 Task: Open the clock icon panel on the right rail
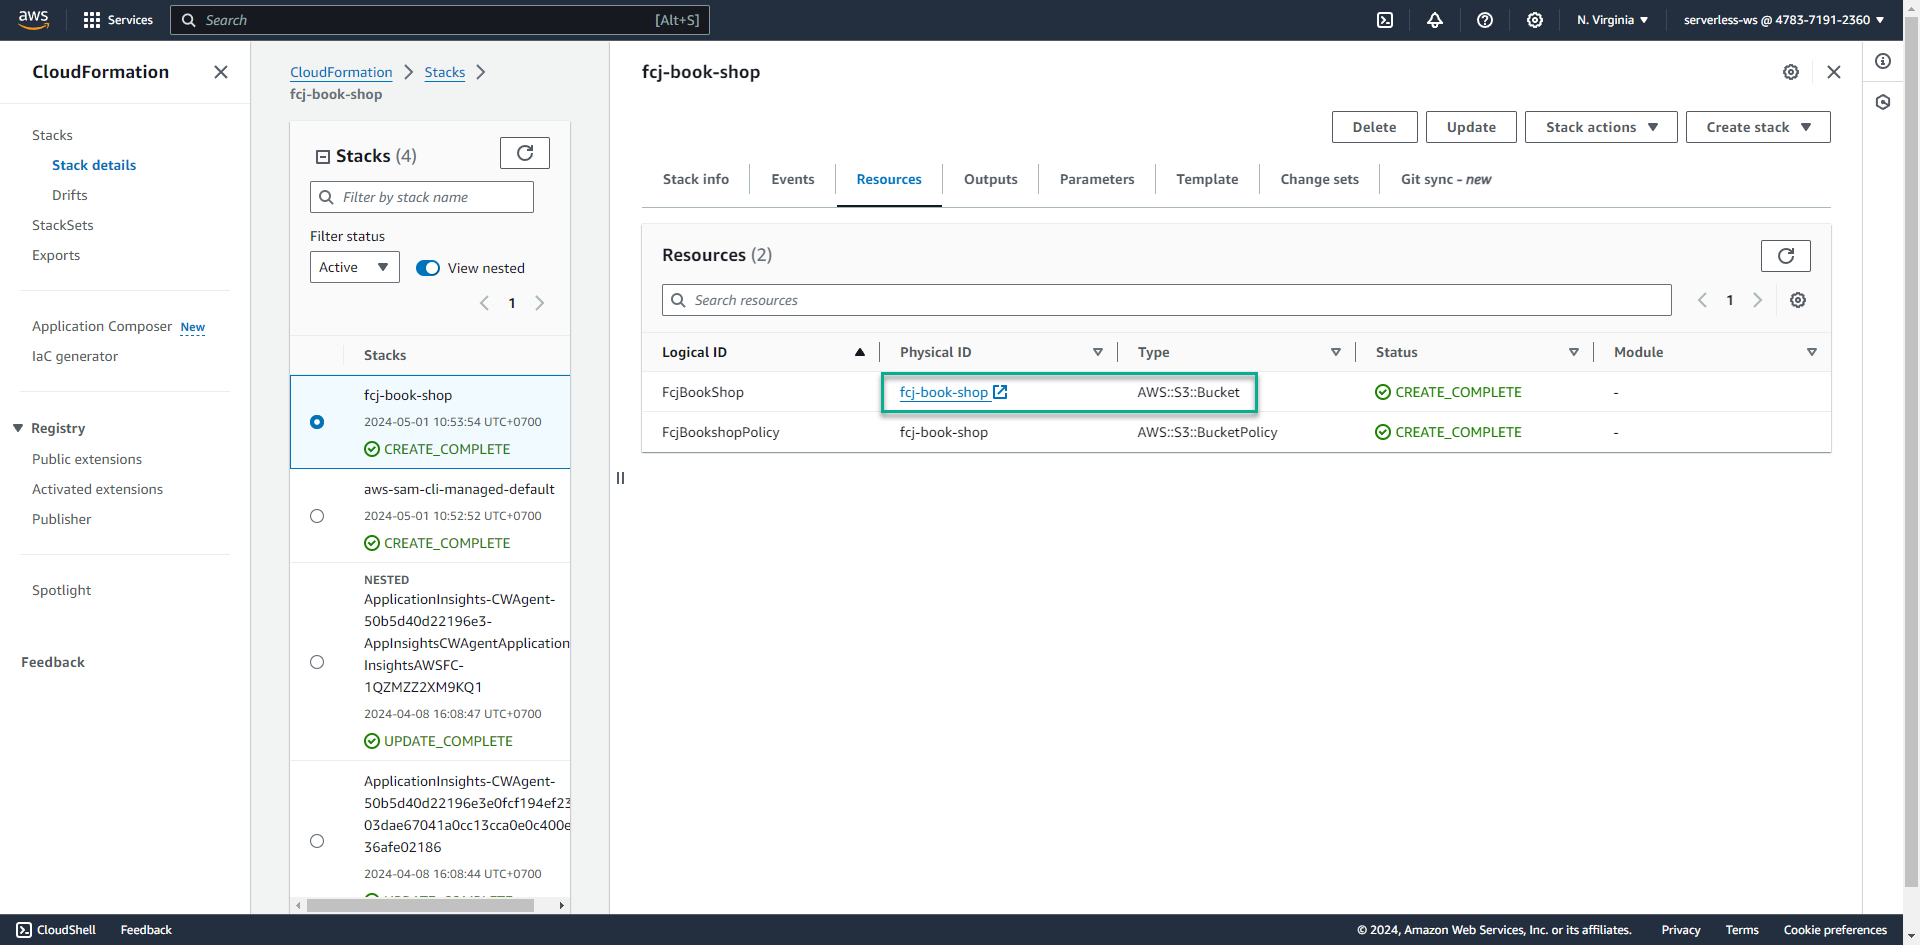(1883, 102)
